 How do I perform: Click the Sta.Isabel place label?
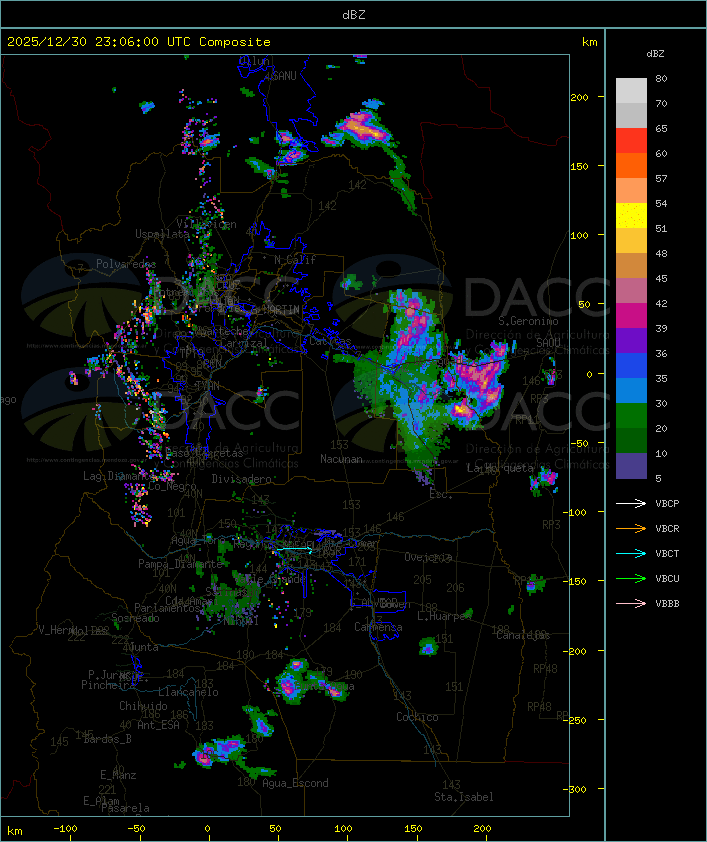coord(464,797)
